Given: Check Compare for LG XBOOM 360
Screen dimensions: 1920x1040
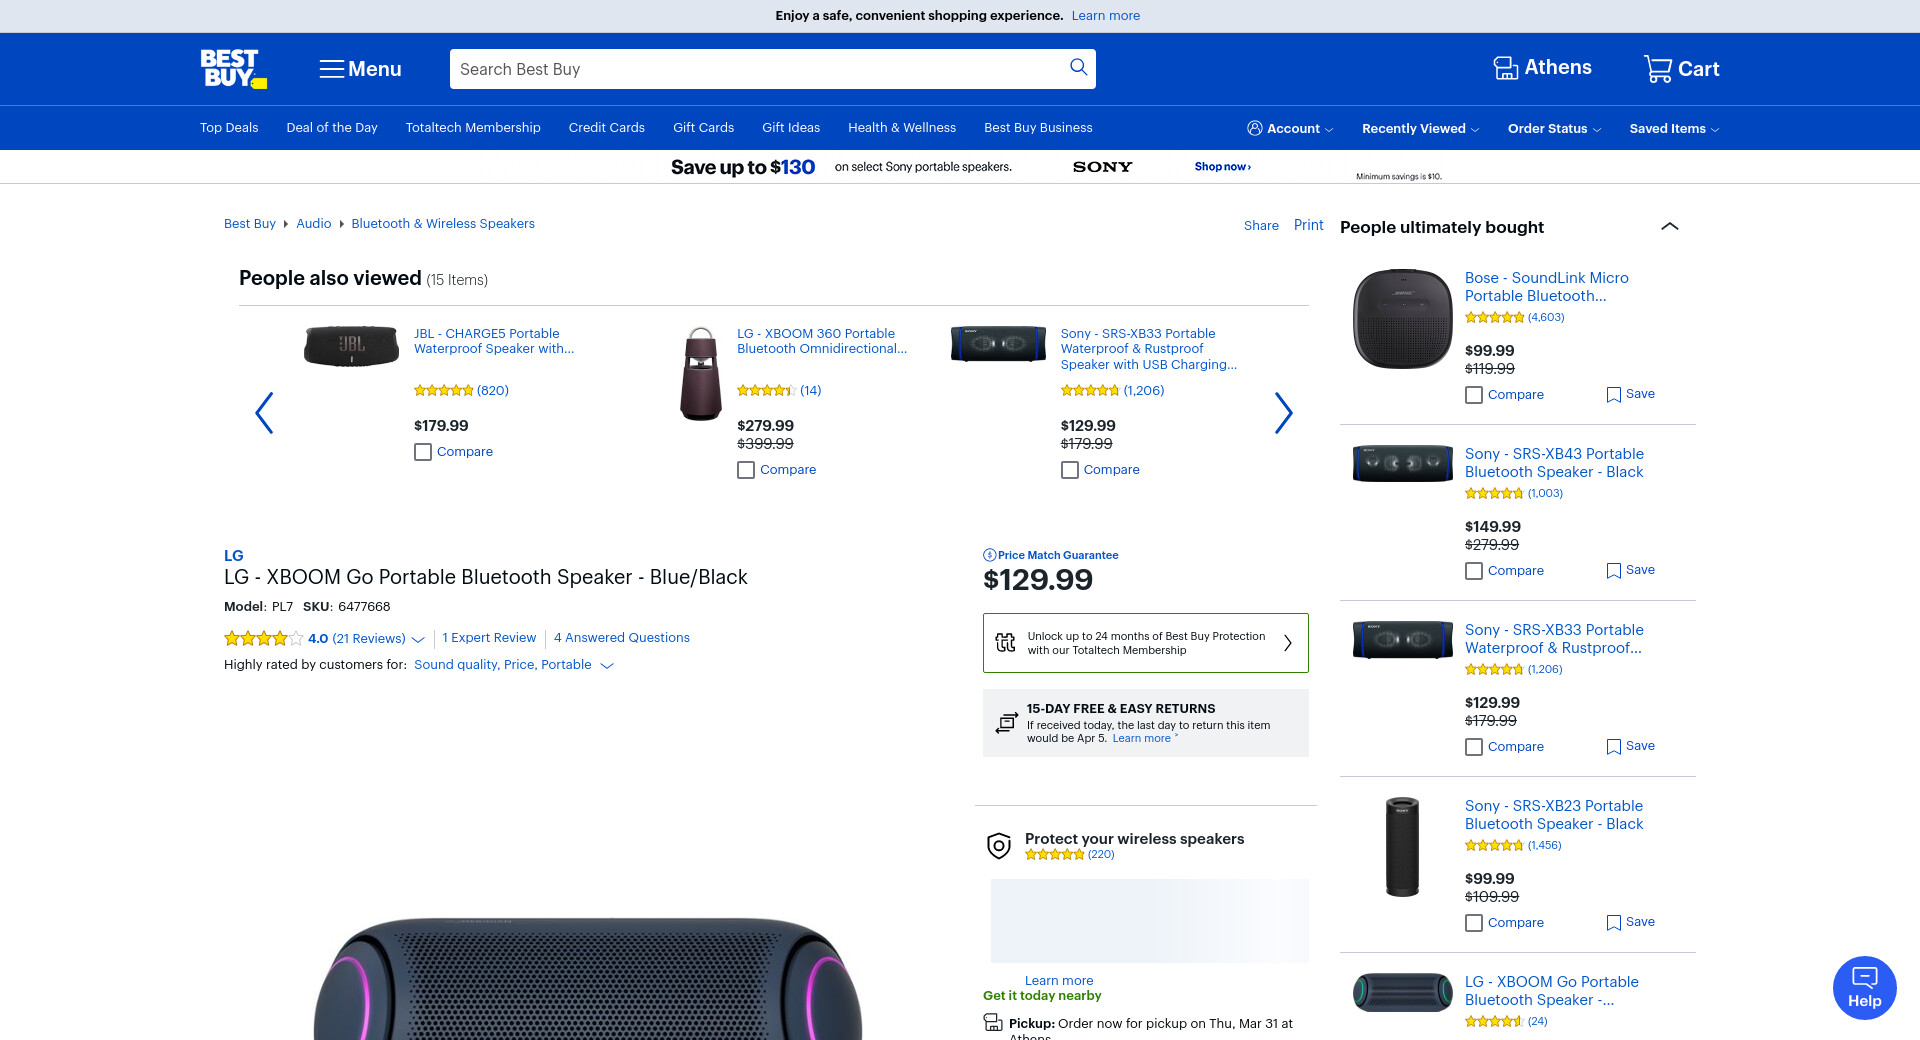Looking at the screenshot, I should click(x=746, y=470).
